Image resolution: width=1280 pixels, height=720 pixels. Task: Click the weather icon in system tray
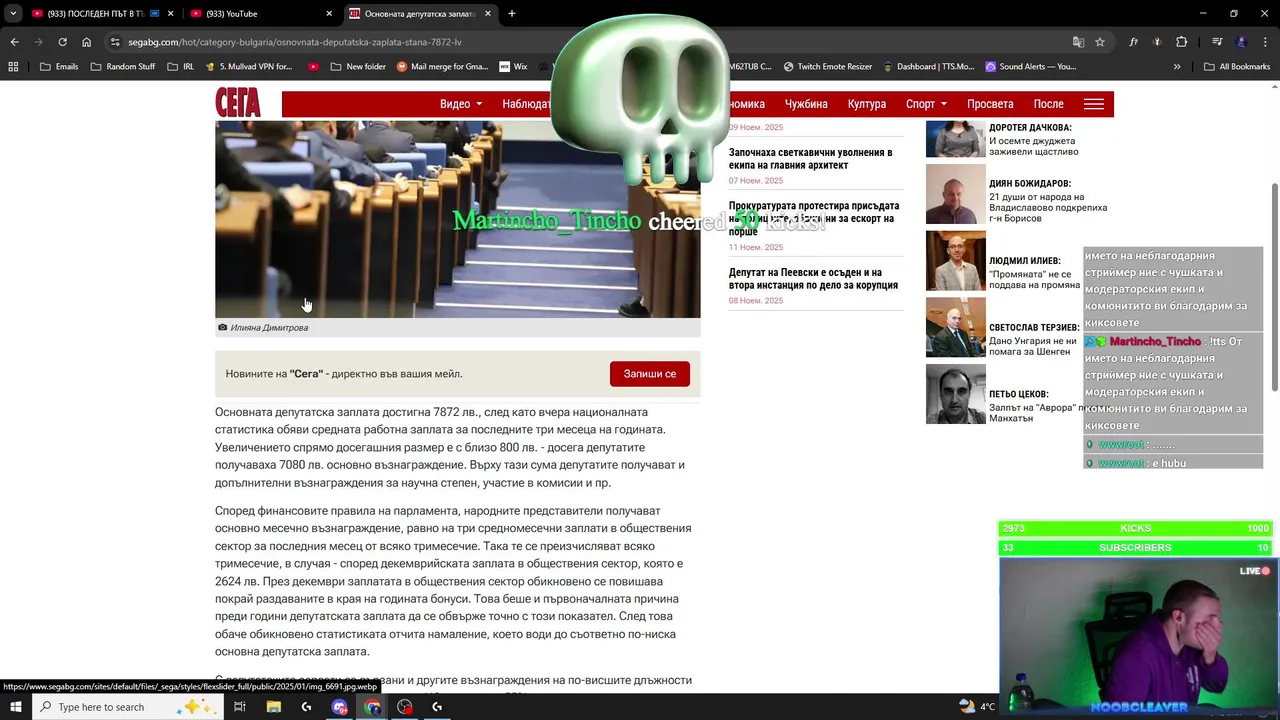tap(966, 706)
